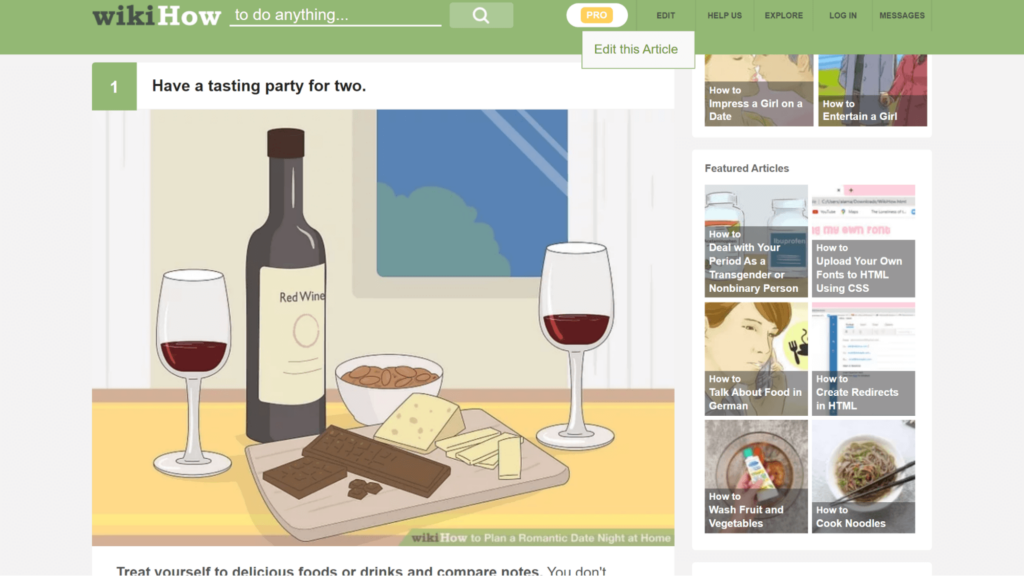Open How to Cook Noodles article
This screenshot has width=1024, height=576.
coord(863,476)
